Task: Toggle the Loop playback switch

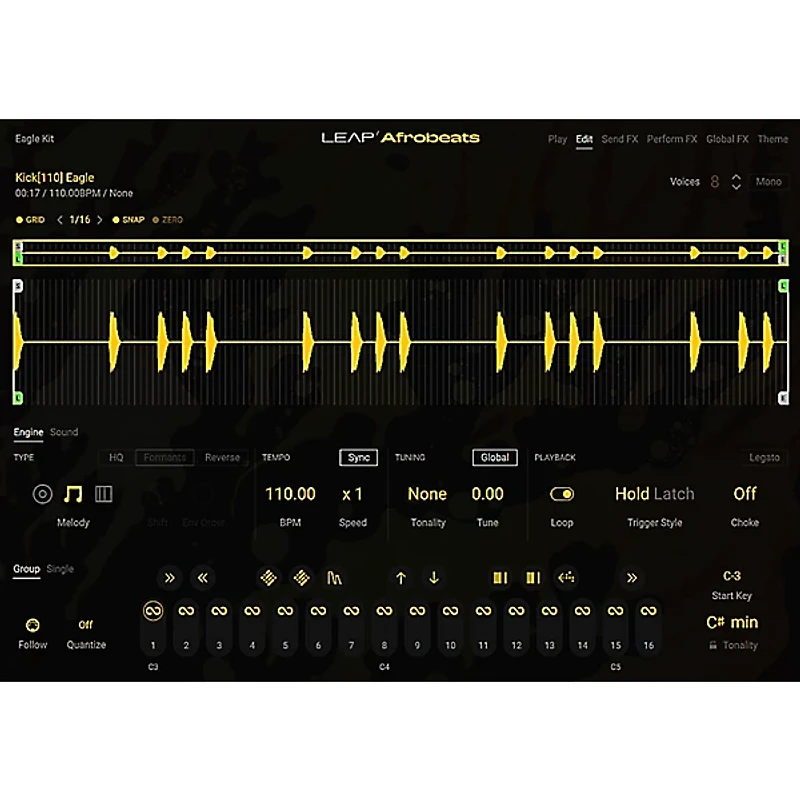Action: click(562, 493)
